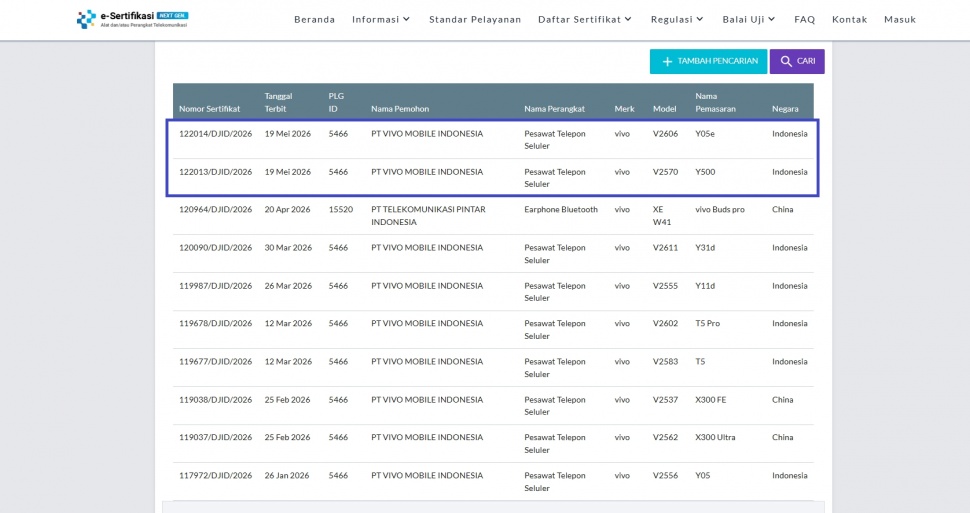Viewport: 970px width, 513px height.
Task: Click the e-Sertifikasi logo
Action: 132,19
